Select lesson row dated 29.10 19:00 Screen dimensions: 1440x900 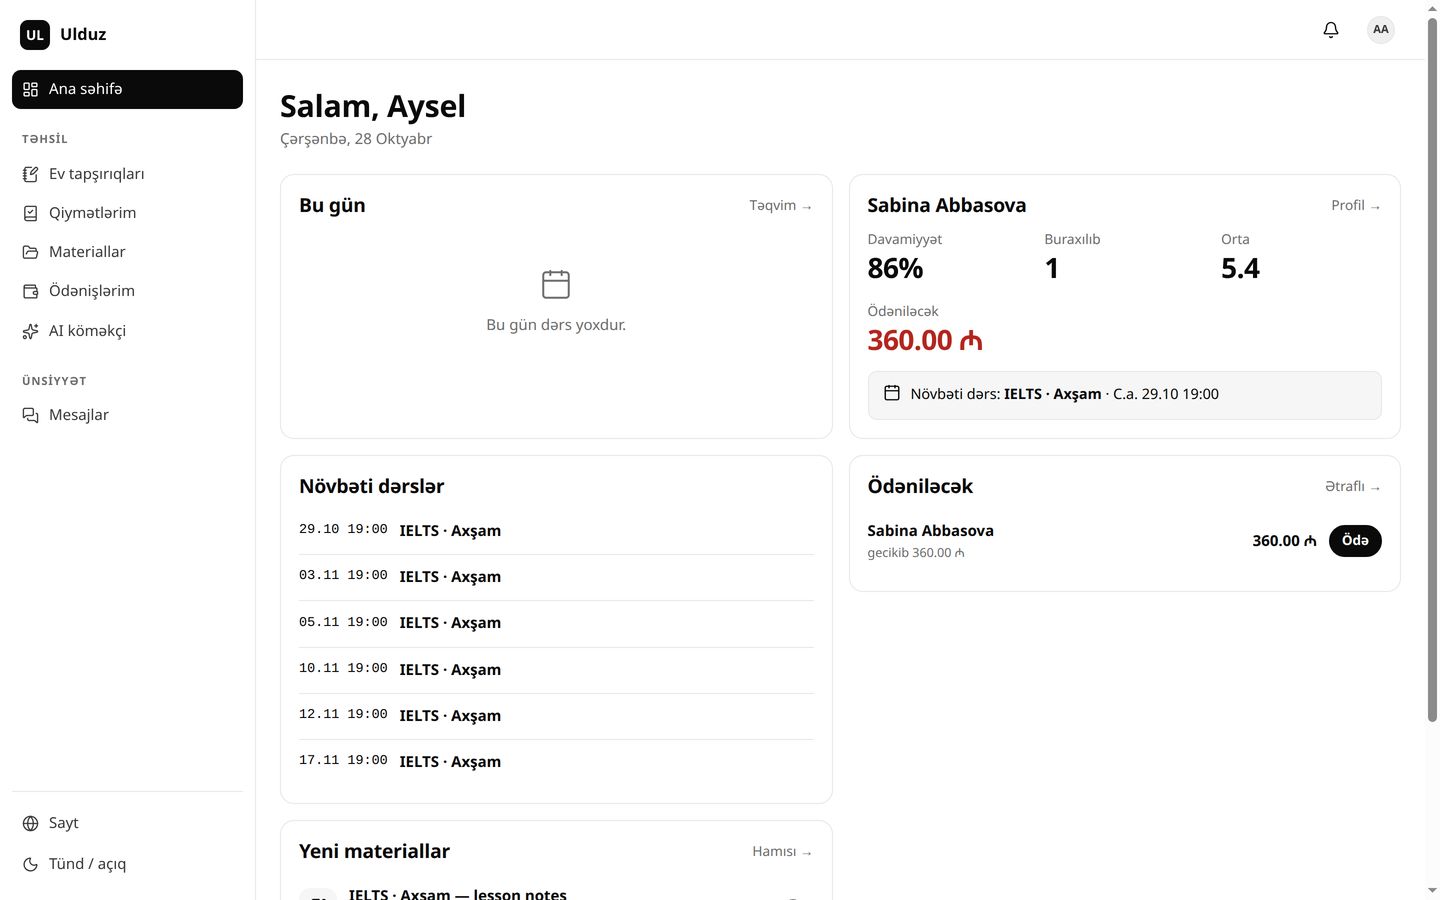tap(556, 531)
